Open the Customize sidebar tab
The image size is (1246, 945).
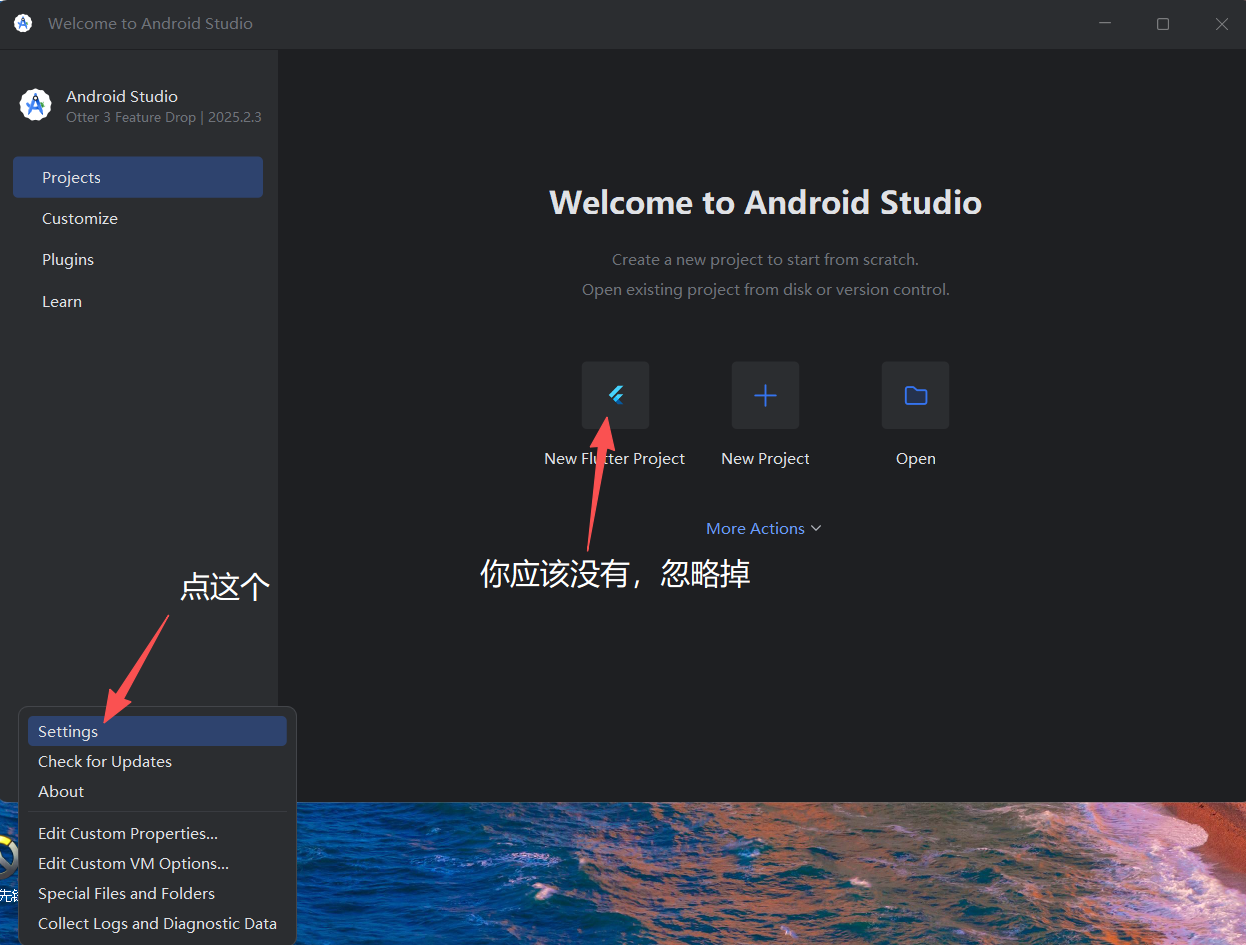click(138, 218)
